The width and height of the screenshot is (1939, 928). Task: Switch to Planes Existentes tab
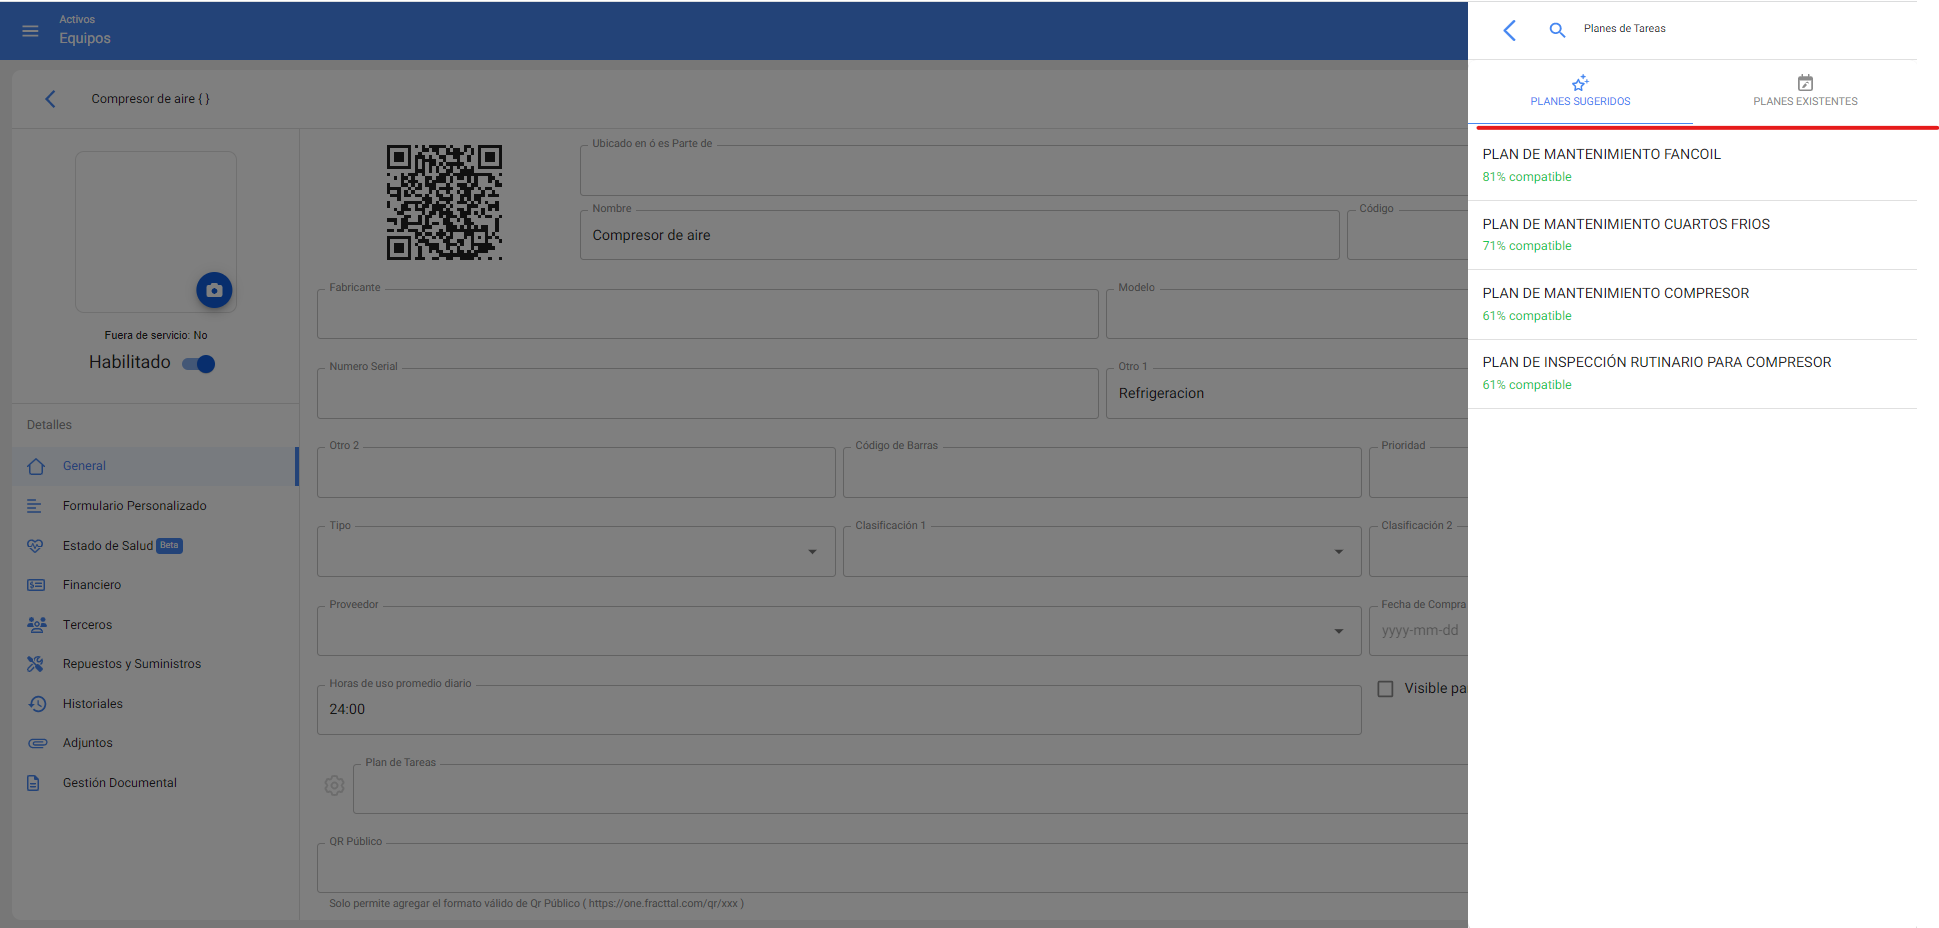[x=1804, y=91]
